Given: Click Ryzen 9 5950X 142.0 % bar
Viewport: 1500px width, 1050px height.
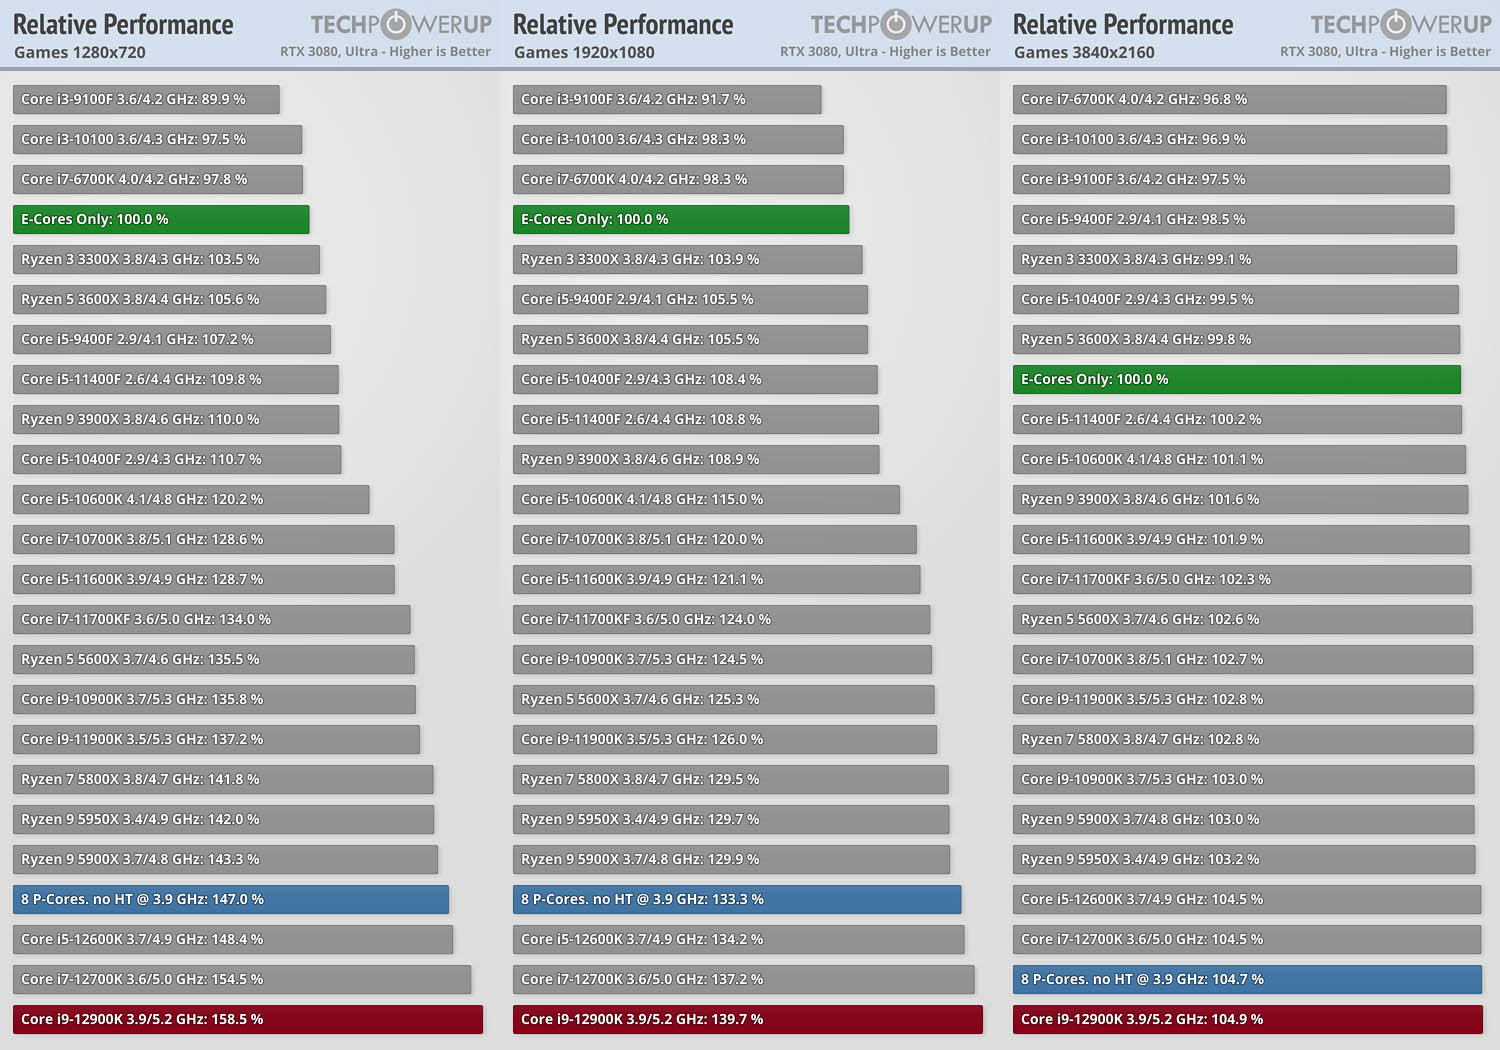Looking at the screenshot, I should pyautogui.click(x=223, y=819).
